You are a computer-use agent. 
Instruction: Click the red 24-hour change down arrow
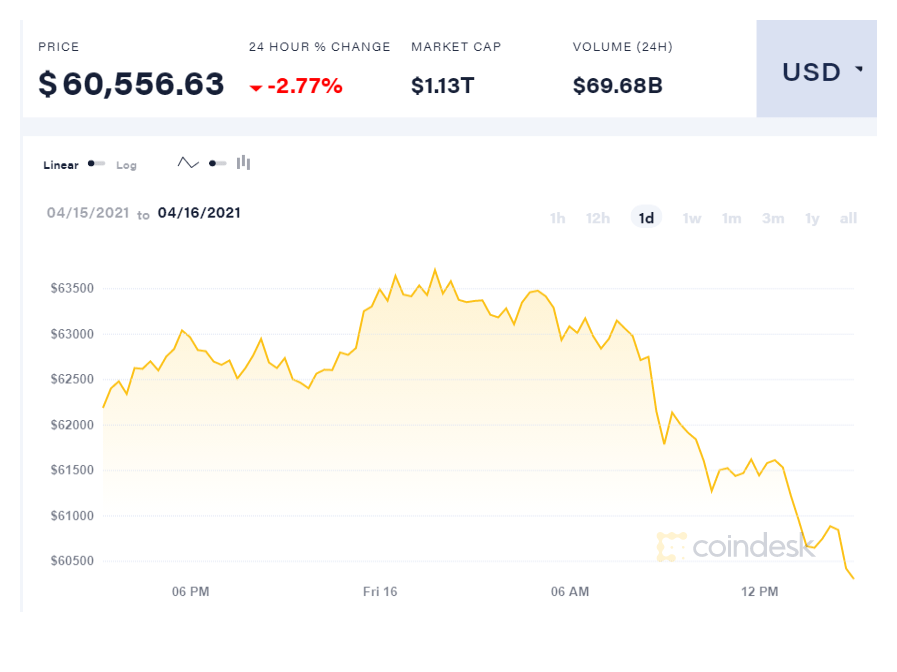pyautogui.click(x=256, y=88)
